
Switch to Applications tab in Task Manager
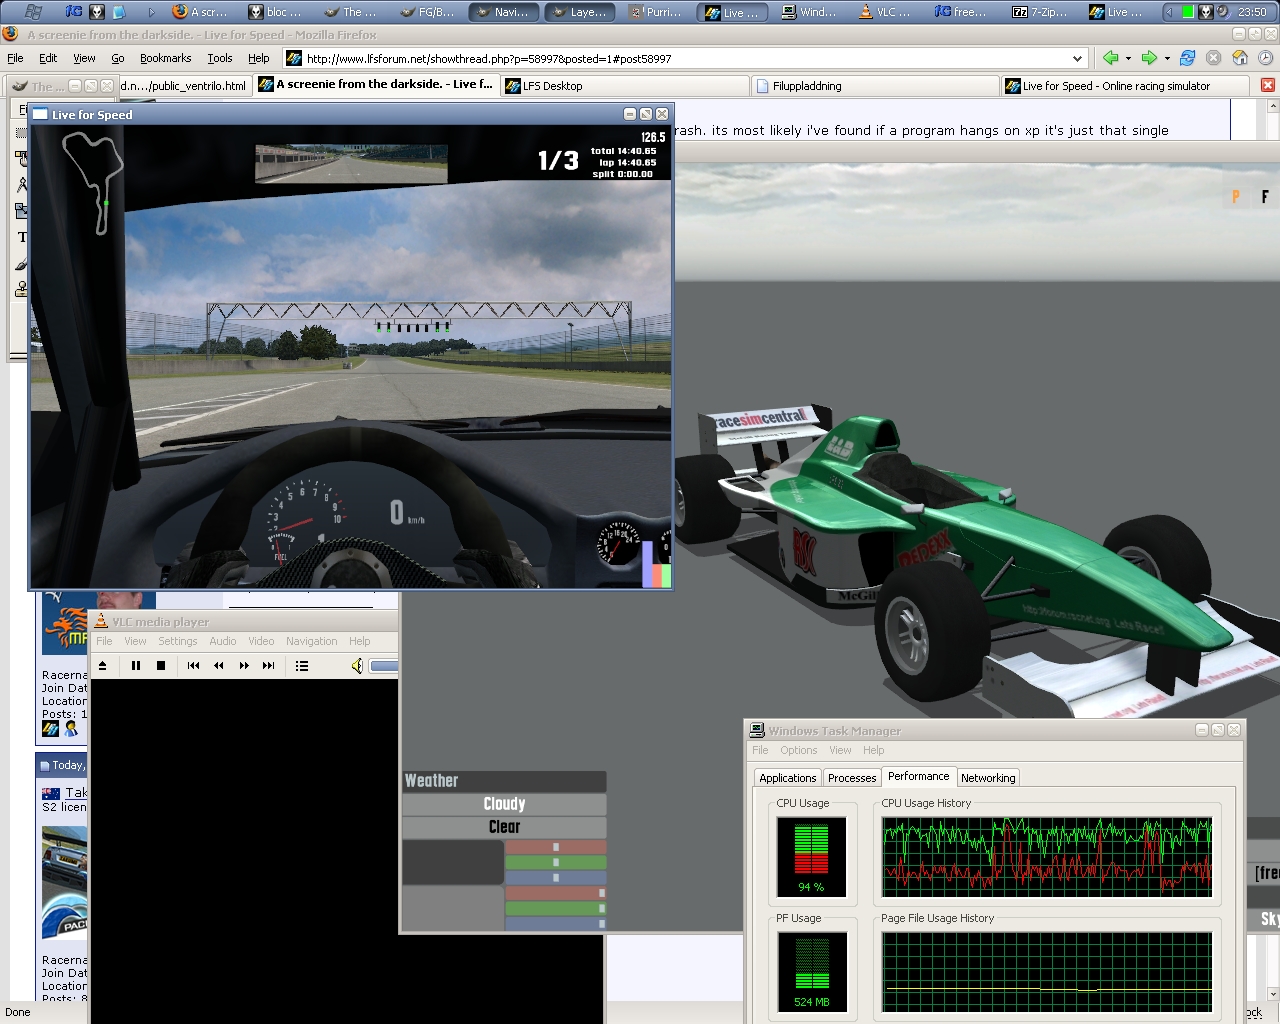(788, 778)
